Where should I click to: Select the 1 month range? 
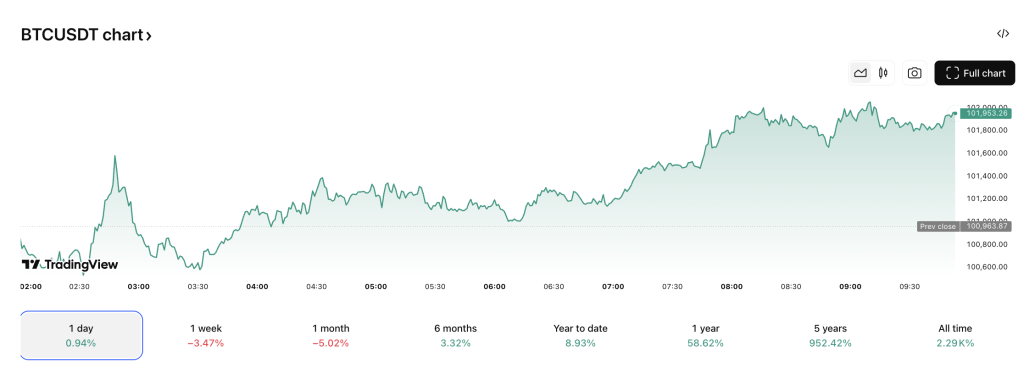pyautogui.click(x=330, y=335)
